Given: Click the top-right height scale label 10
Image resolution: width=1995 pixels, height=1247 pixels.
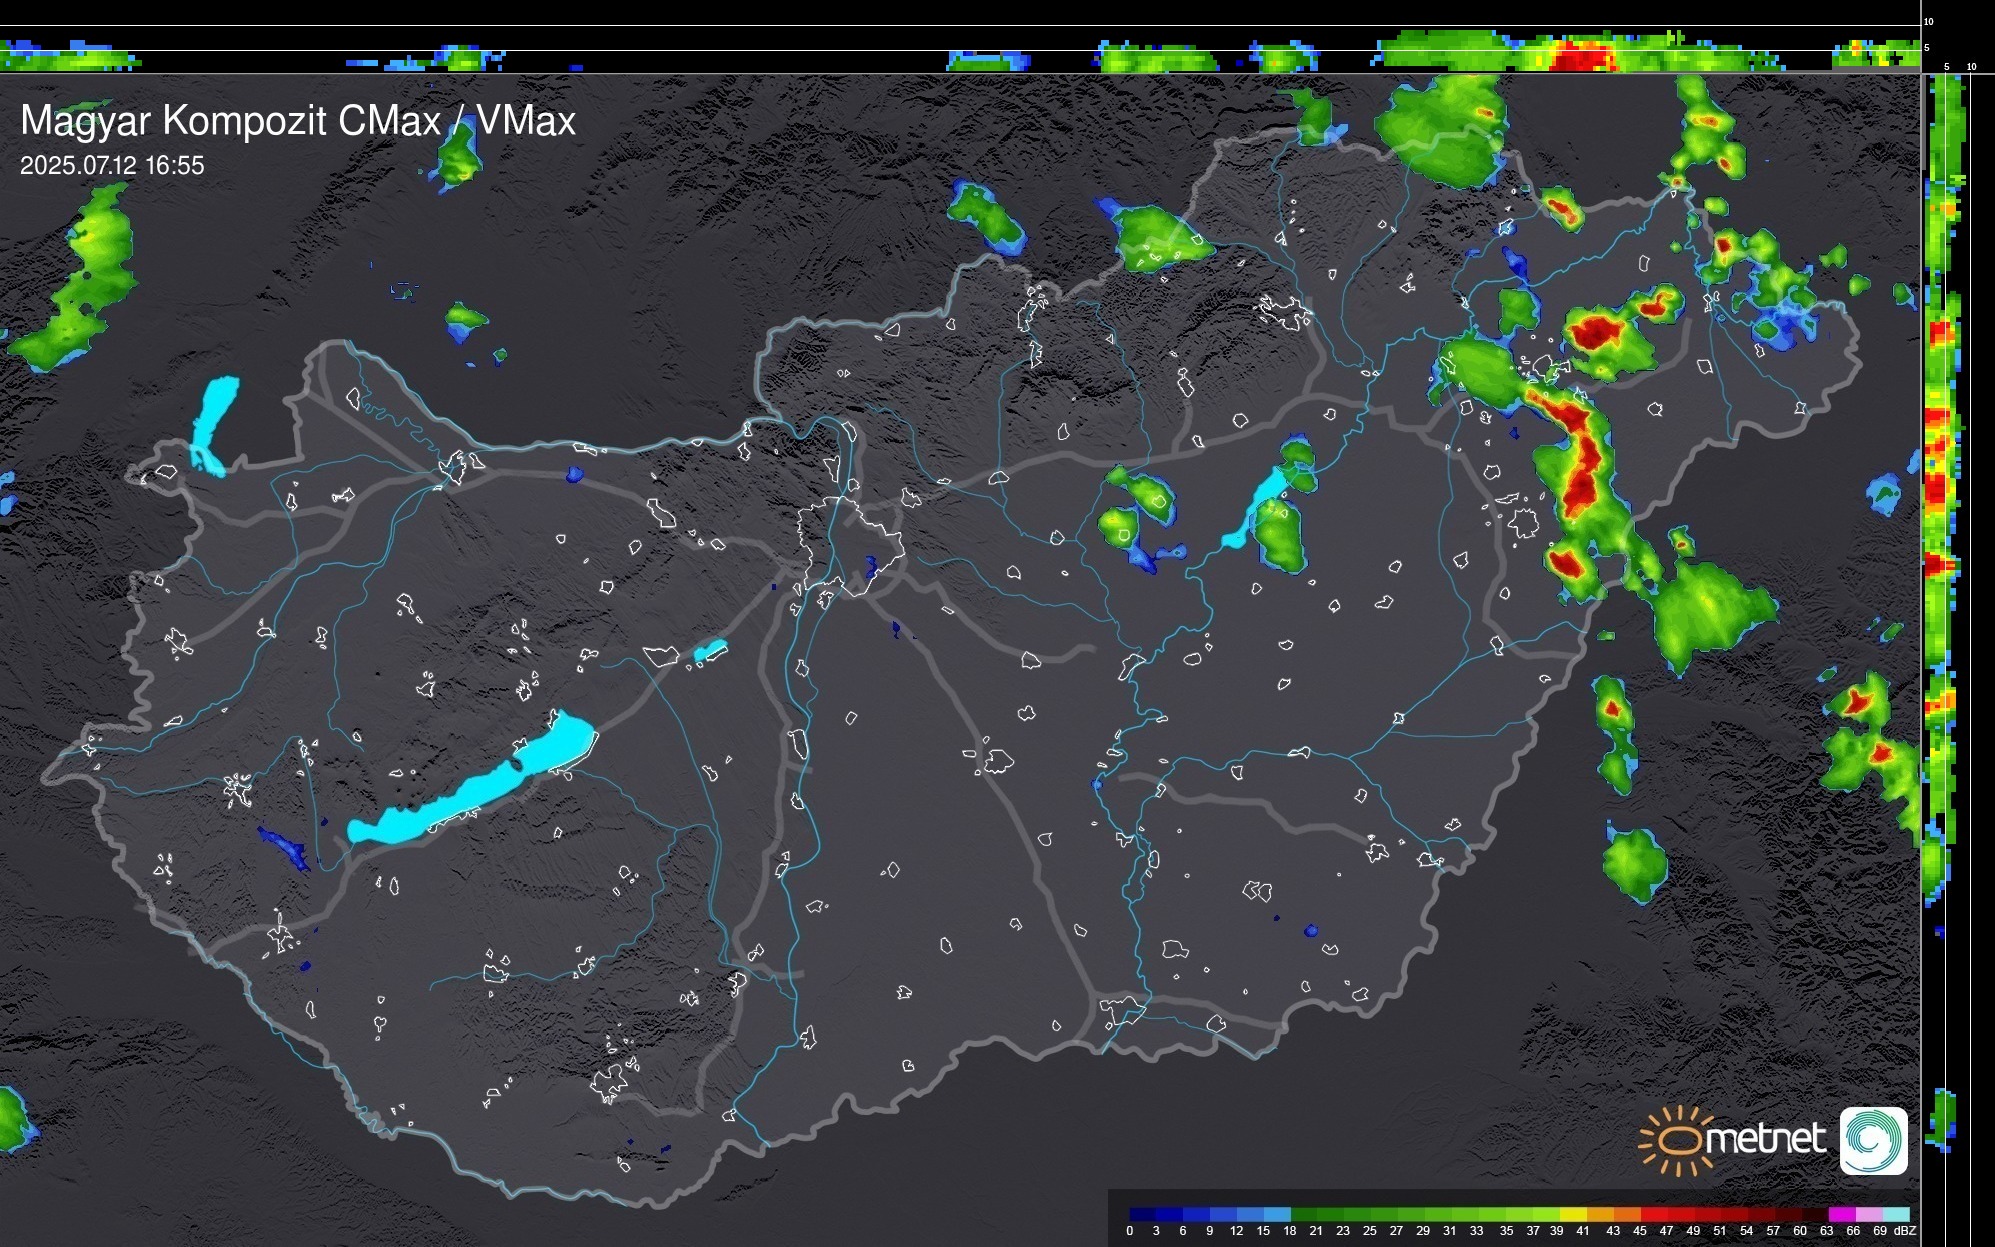Looking at the screenshot, I should (1928, 21).
